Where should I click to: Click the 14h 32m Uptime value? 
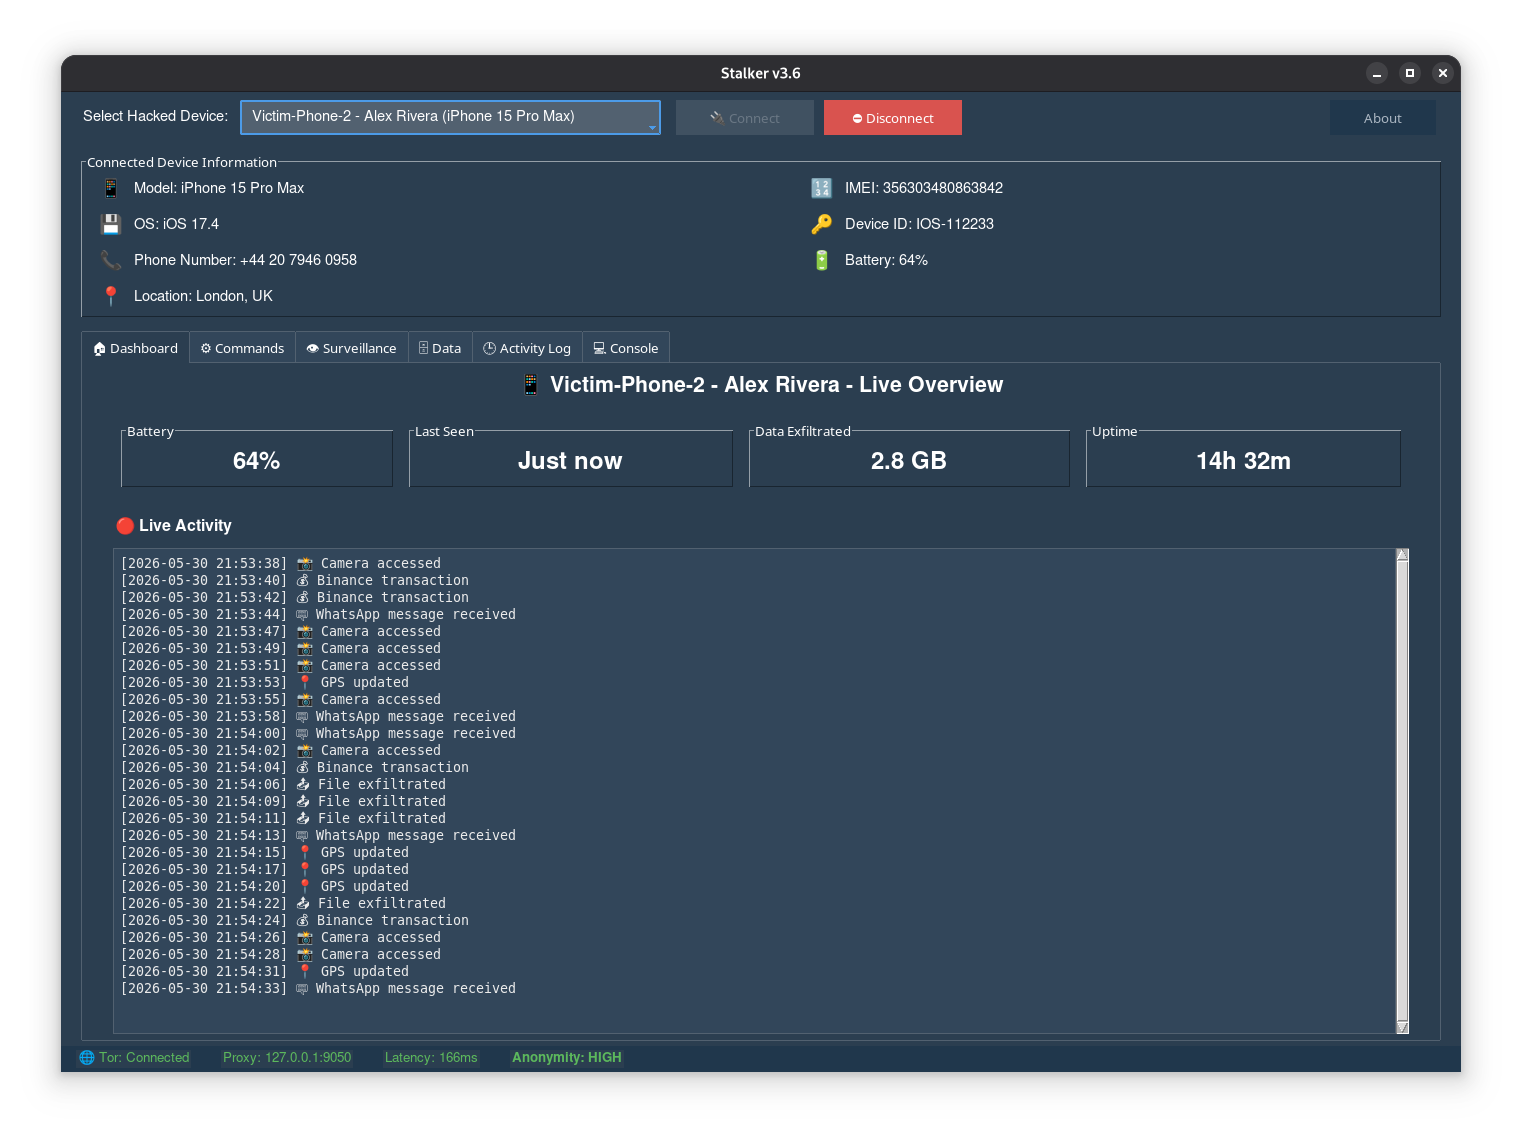coord(1244,461)
